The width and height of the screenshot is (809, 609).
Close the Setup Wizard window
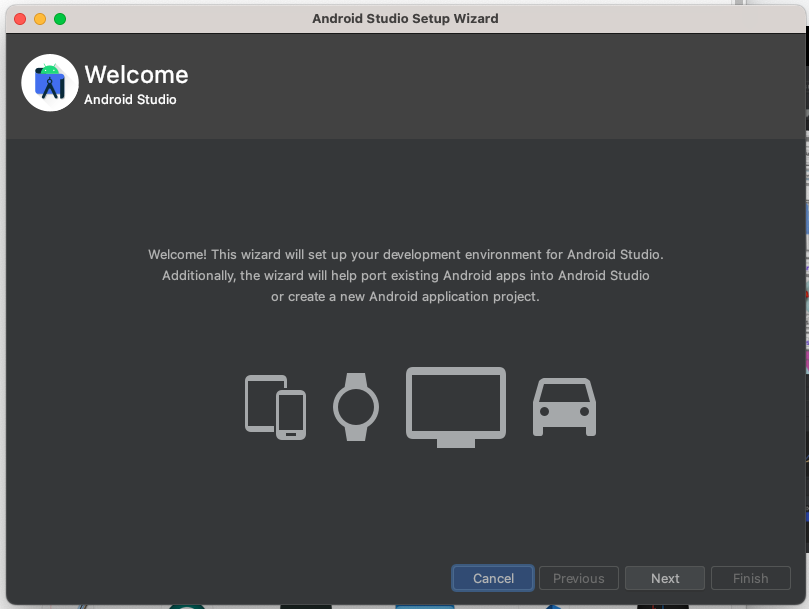pyautogui.click(x=20, y=19)
